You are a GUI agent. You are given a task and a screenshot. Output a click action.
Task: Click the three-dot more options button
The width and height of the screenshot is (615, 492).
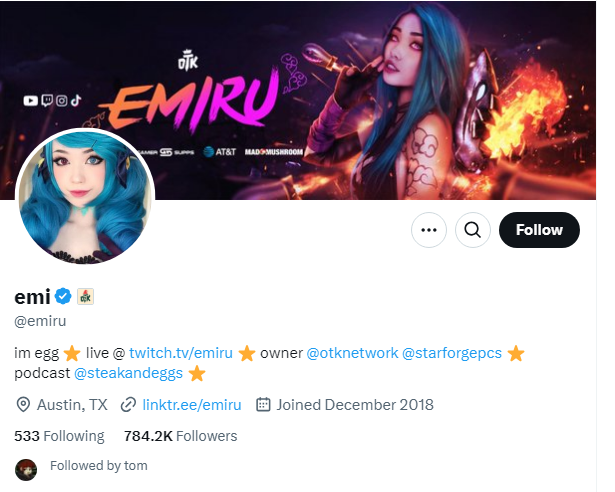point(429,230)
